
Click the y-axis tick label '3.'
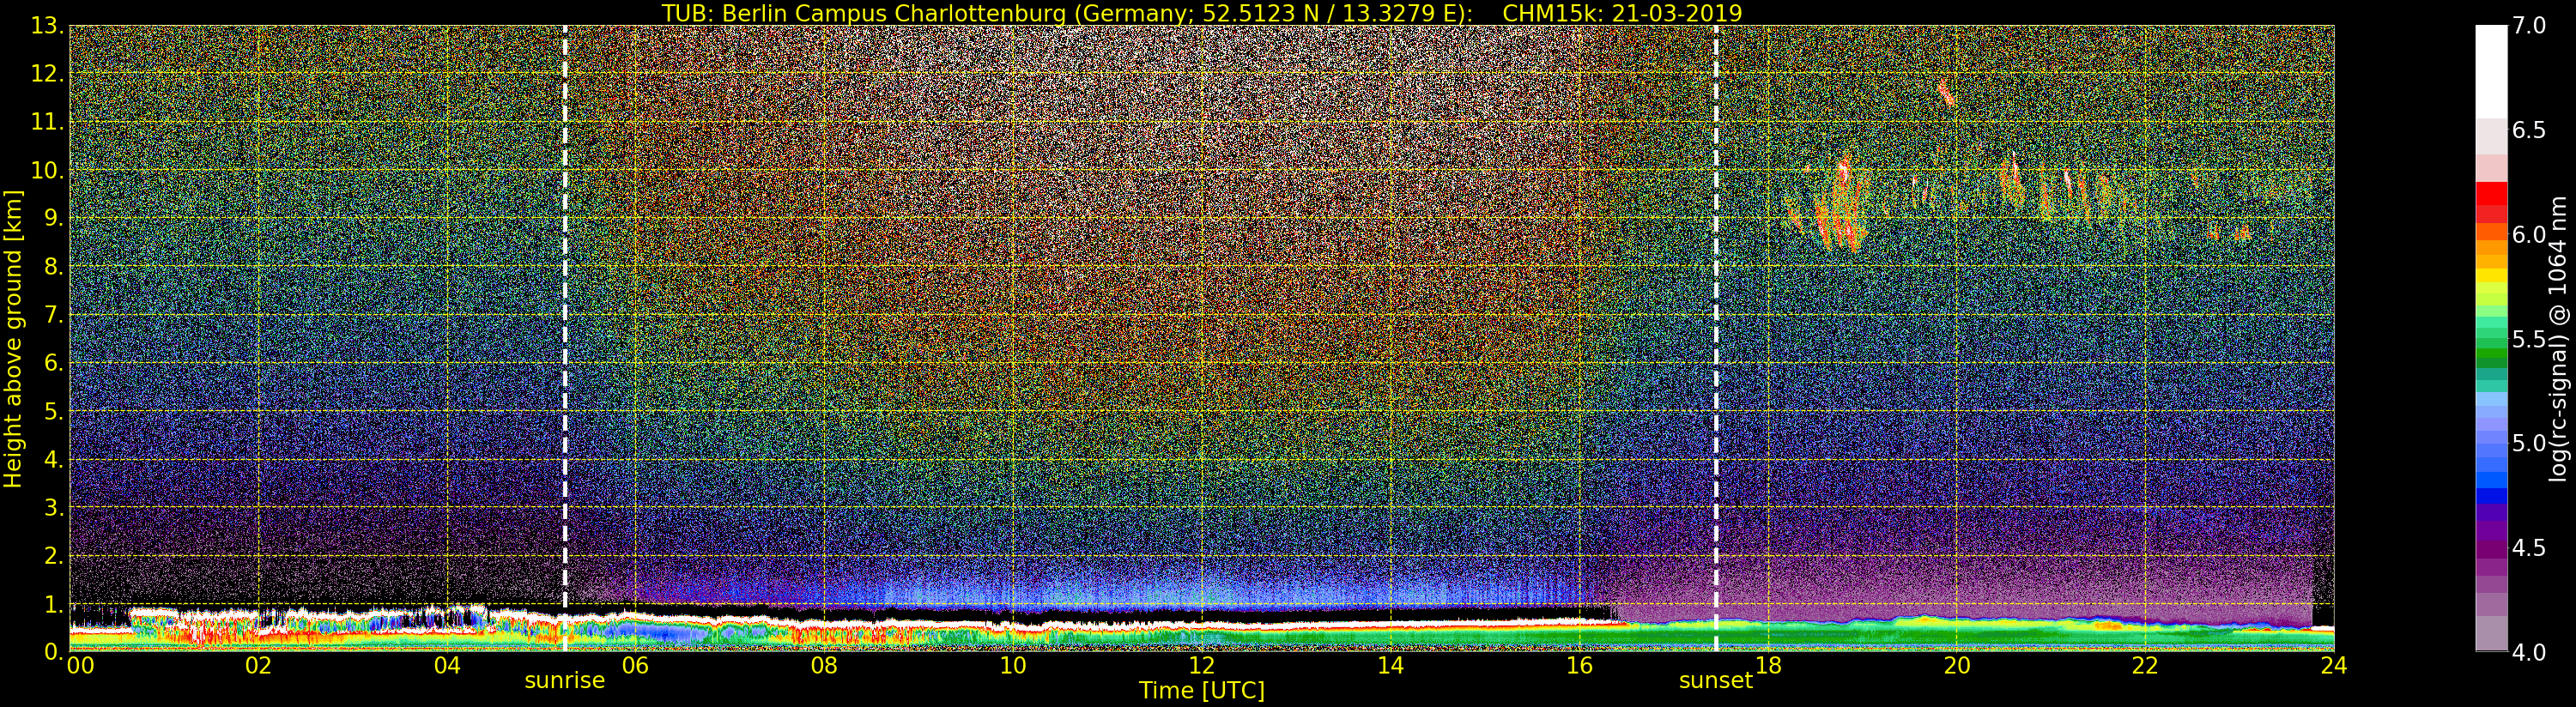click(x=54, y=507)
